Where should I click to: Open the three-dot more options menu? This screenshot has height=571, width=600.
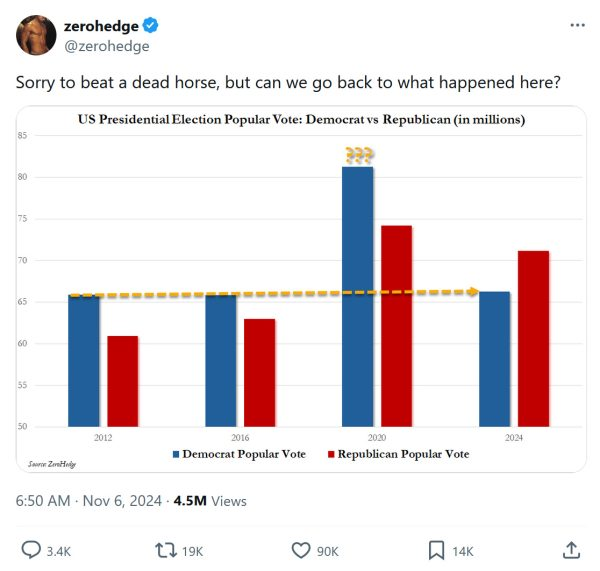point(577,26)
